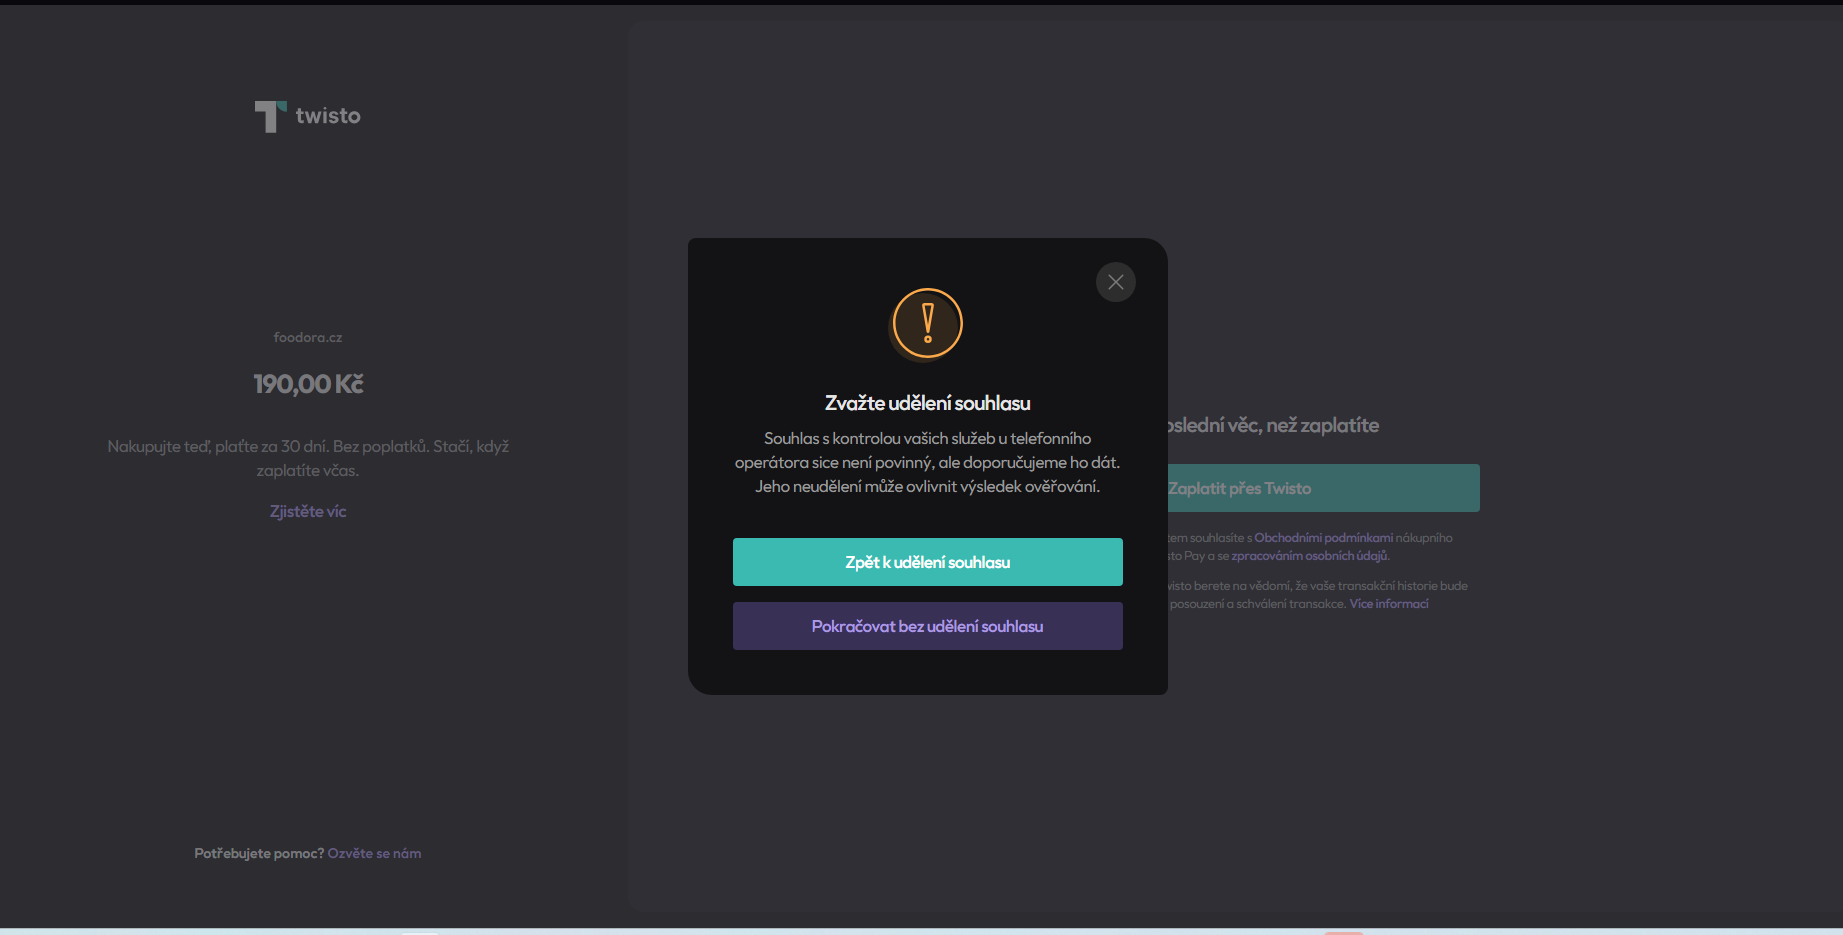Viewport: 1843px width, 935px height.
Task: Click the orange warning exclamation icon
Action: (927, 323)
